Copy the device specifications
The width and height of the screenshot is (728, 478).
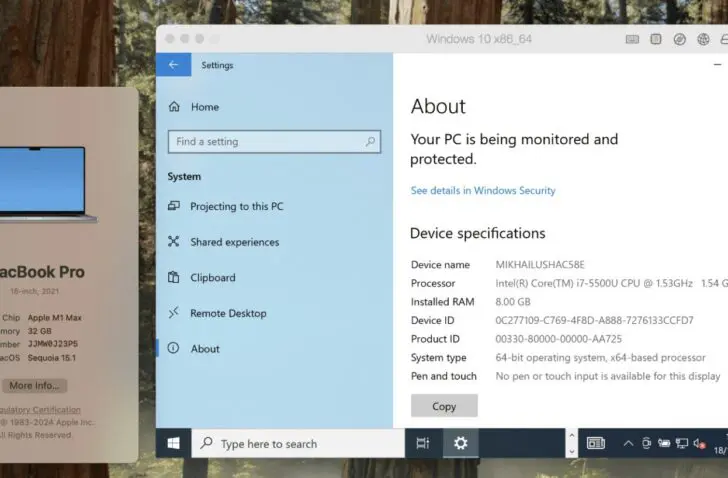click(x=444, y=406)
